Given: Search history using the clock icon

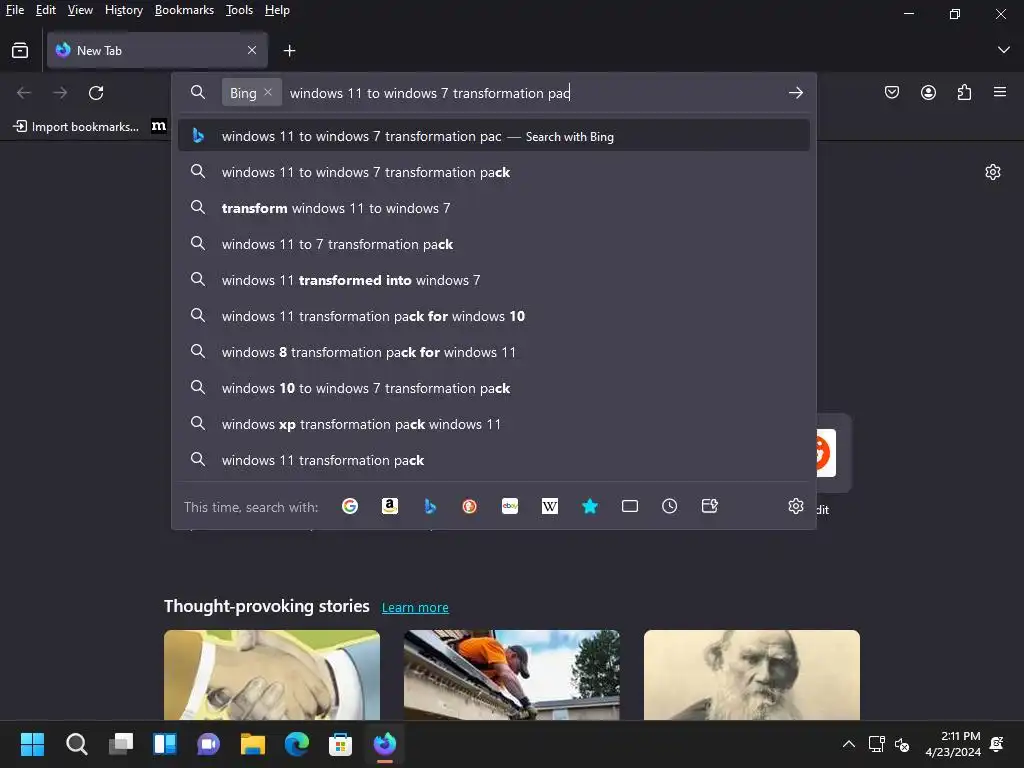Looking at the screenshot, I should (669, 506).
